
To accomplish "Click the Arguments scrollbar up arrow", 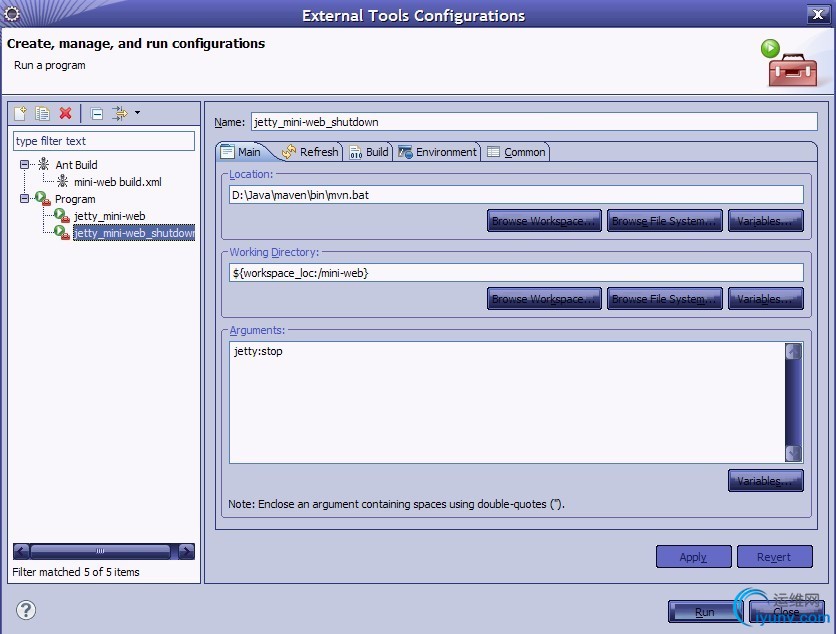I will (793, 351).
